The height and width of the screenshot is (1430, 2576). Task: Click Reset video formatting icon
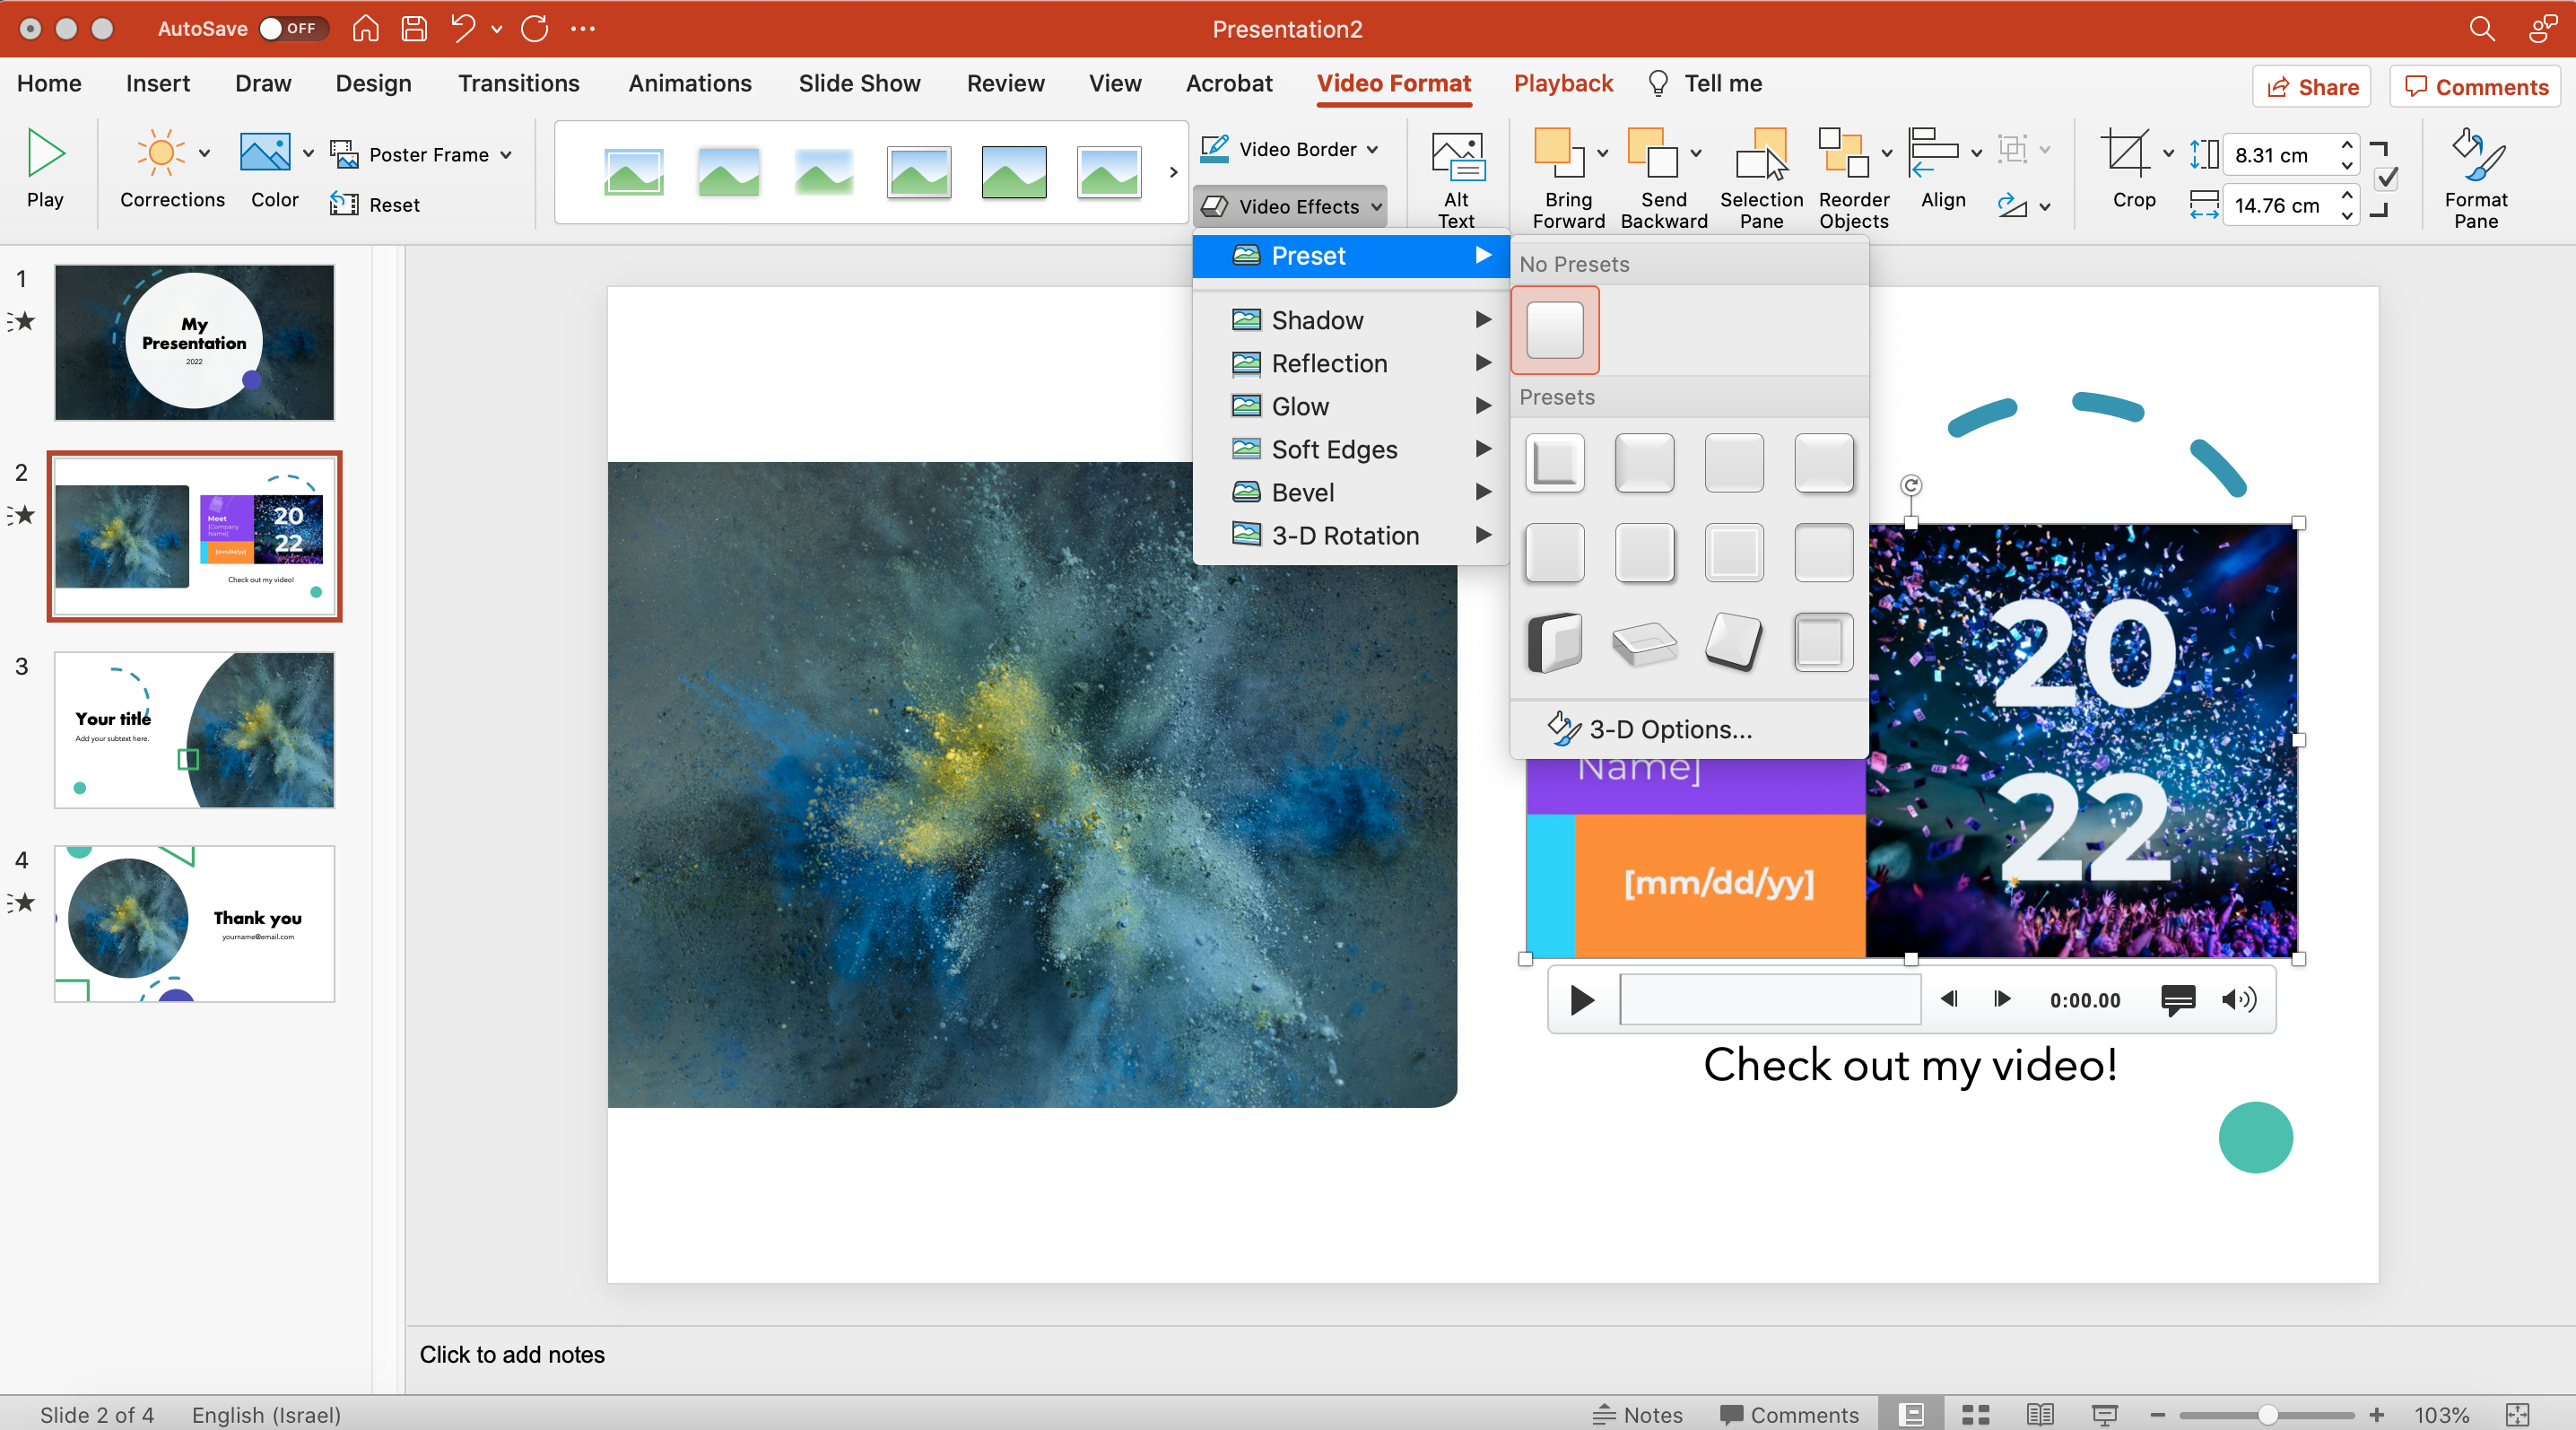(x=345, y=204)
